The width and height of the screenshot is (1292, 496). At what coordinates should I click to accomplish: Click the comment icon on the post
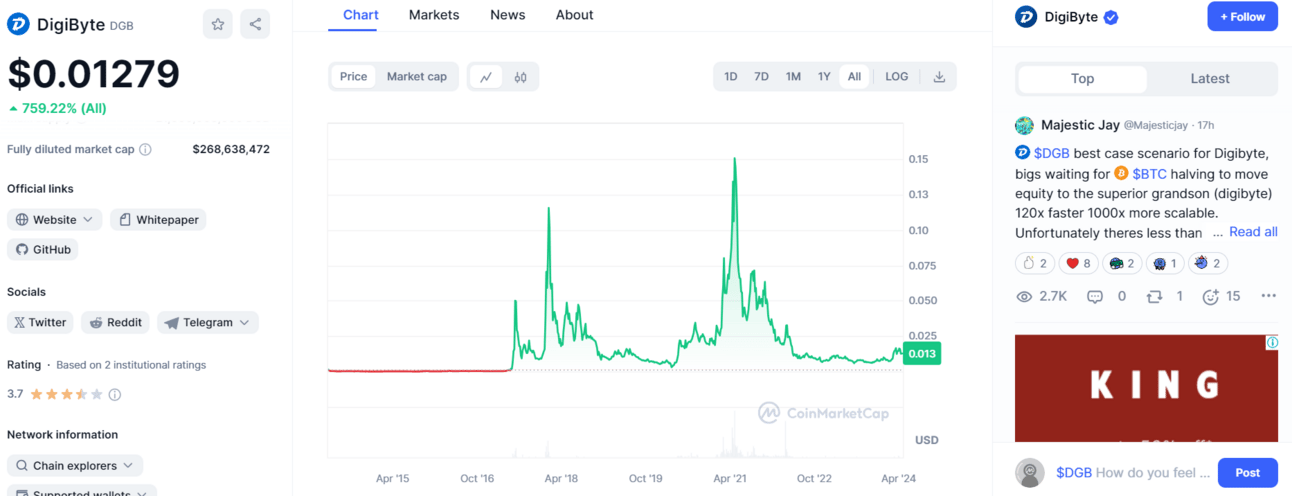point(1095,296)
